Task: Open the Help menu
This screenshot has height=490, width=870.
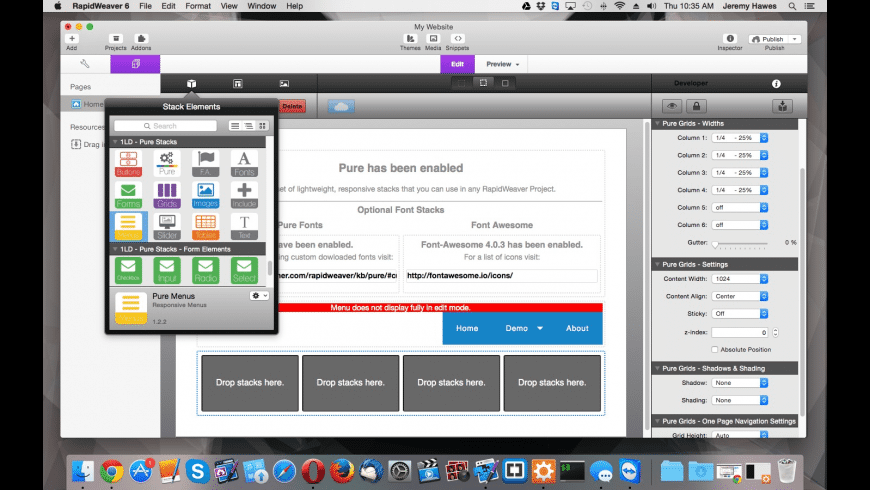Action: point(295,6)
